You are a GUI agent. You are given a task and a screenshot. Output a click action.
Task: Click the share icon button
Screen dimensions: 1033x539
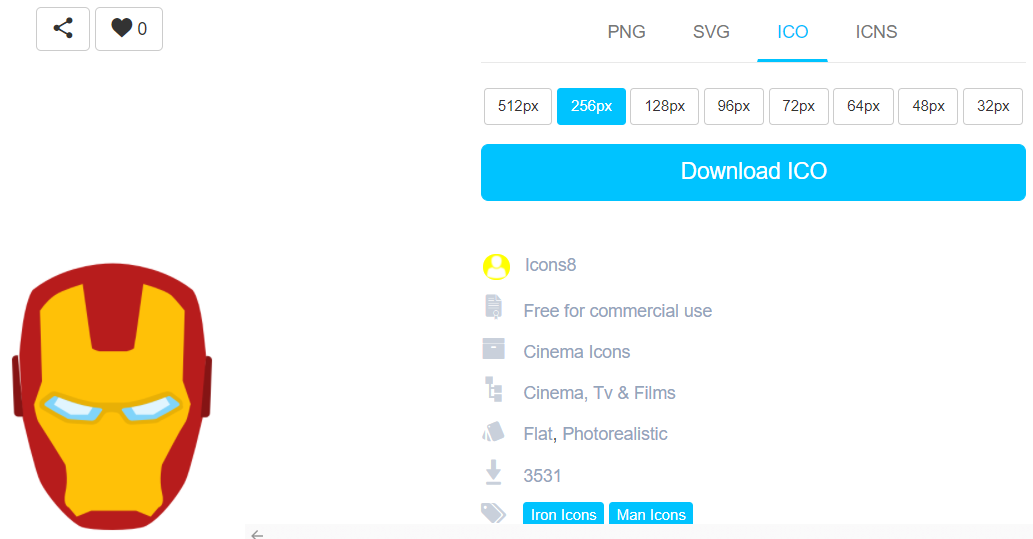click(63, 29)
